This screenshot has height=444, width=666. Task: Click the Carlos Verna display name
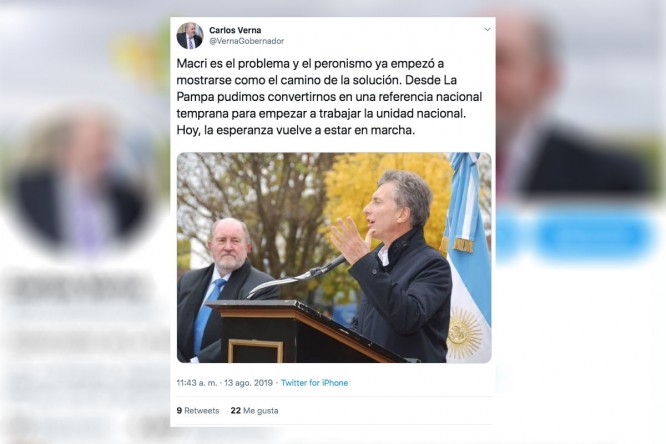[235, 30]
